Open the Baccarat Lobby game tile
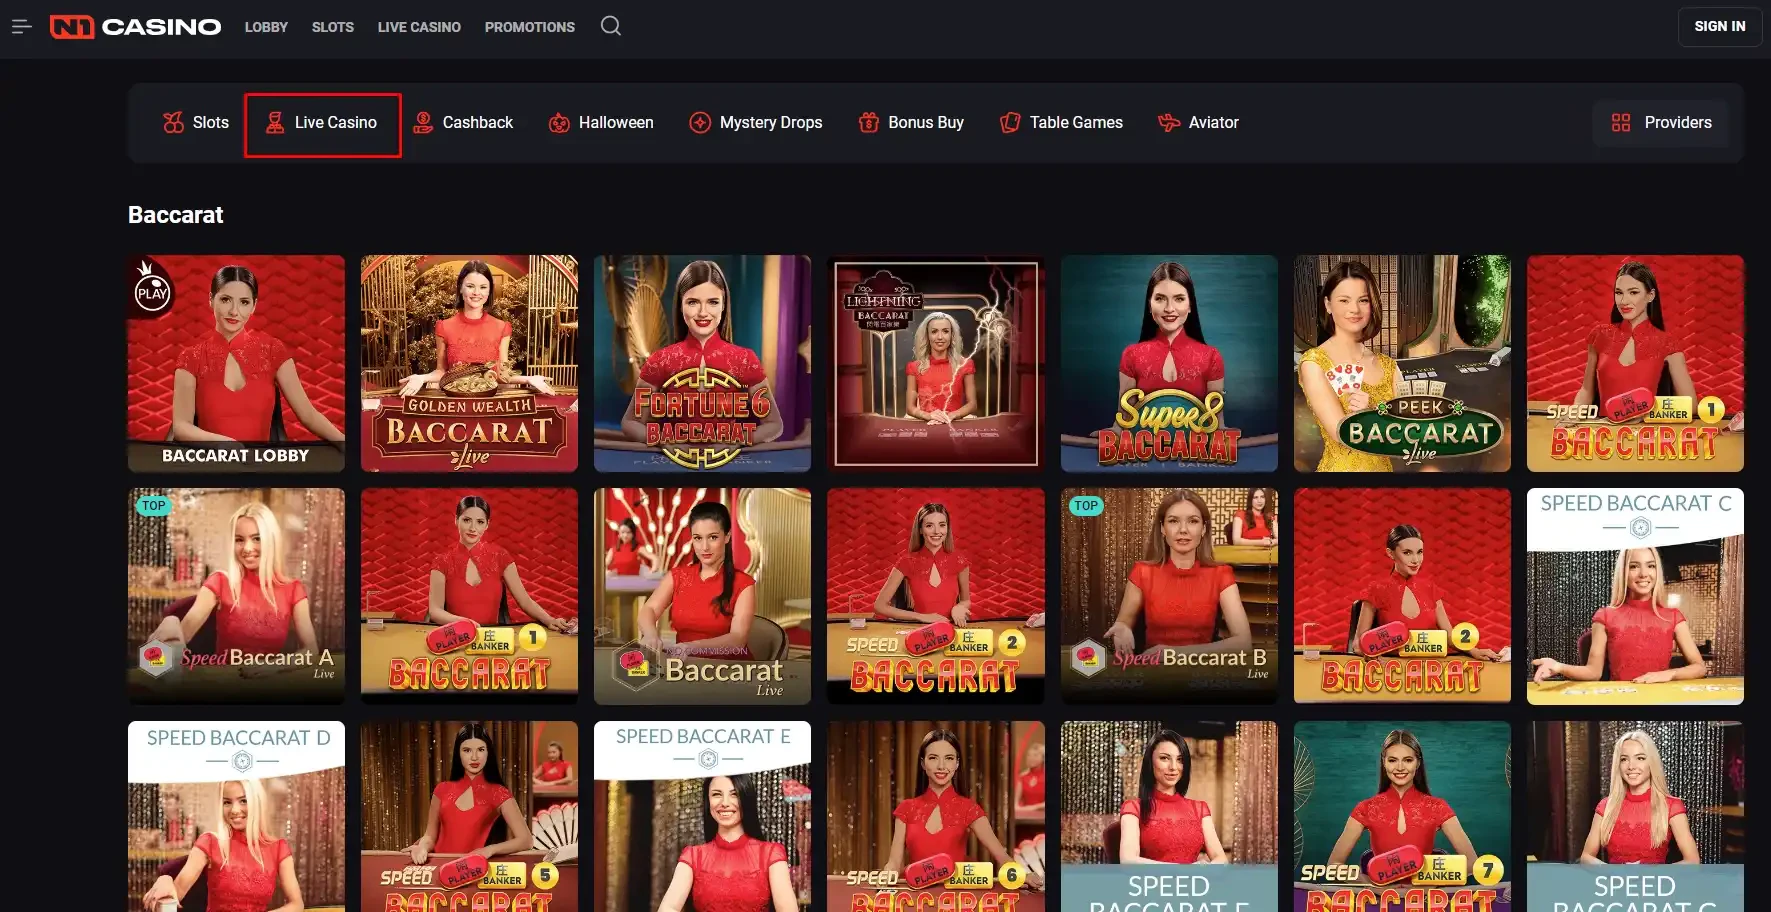1771x912 pixels. tap(236, 364)
